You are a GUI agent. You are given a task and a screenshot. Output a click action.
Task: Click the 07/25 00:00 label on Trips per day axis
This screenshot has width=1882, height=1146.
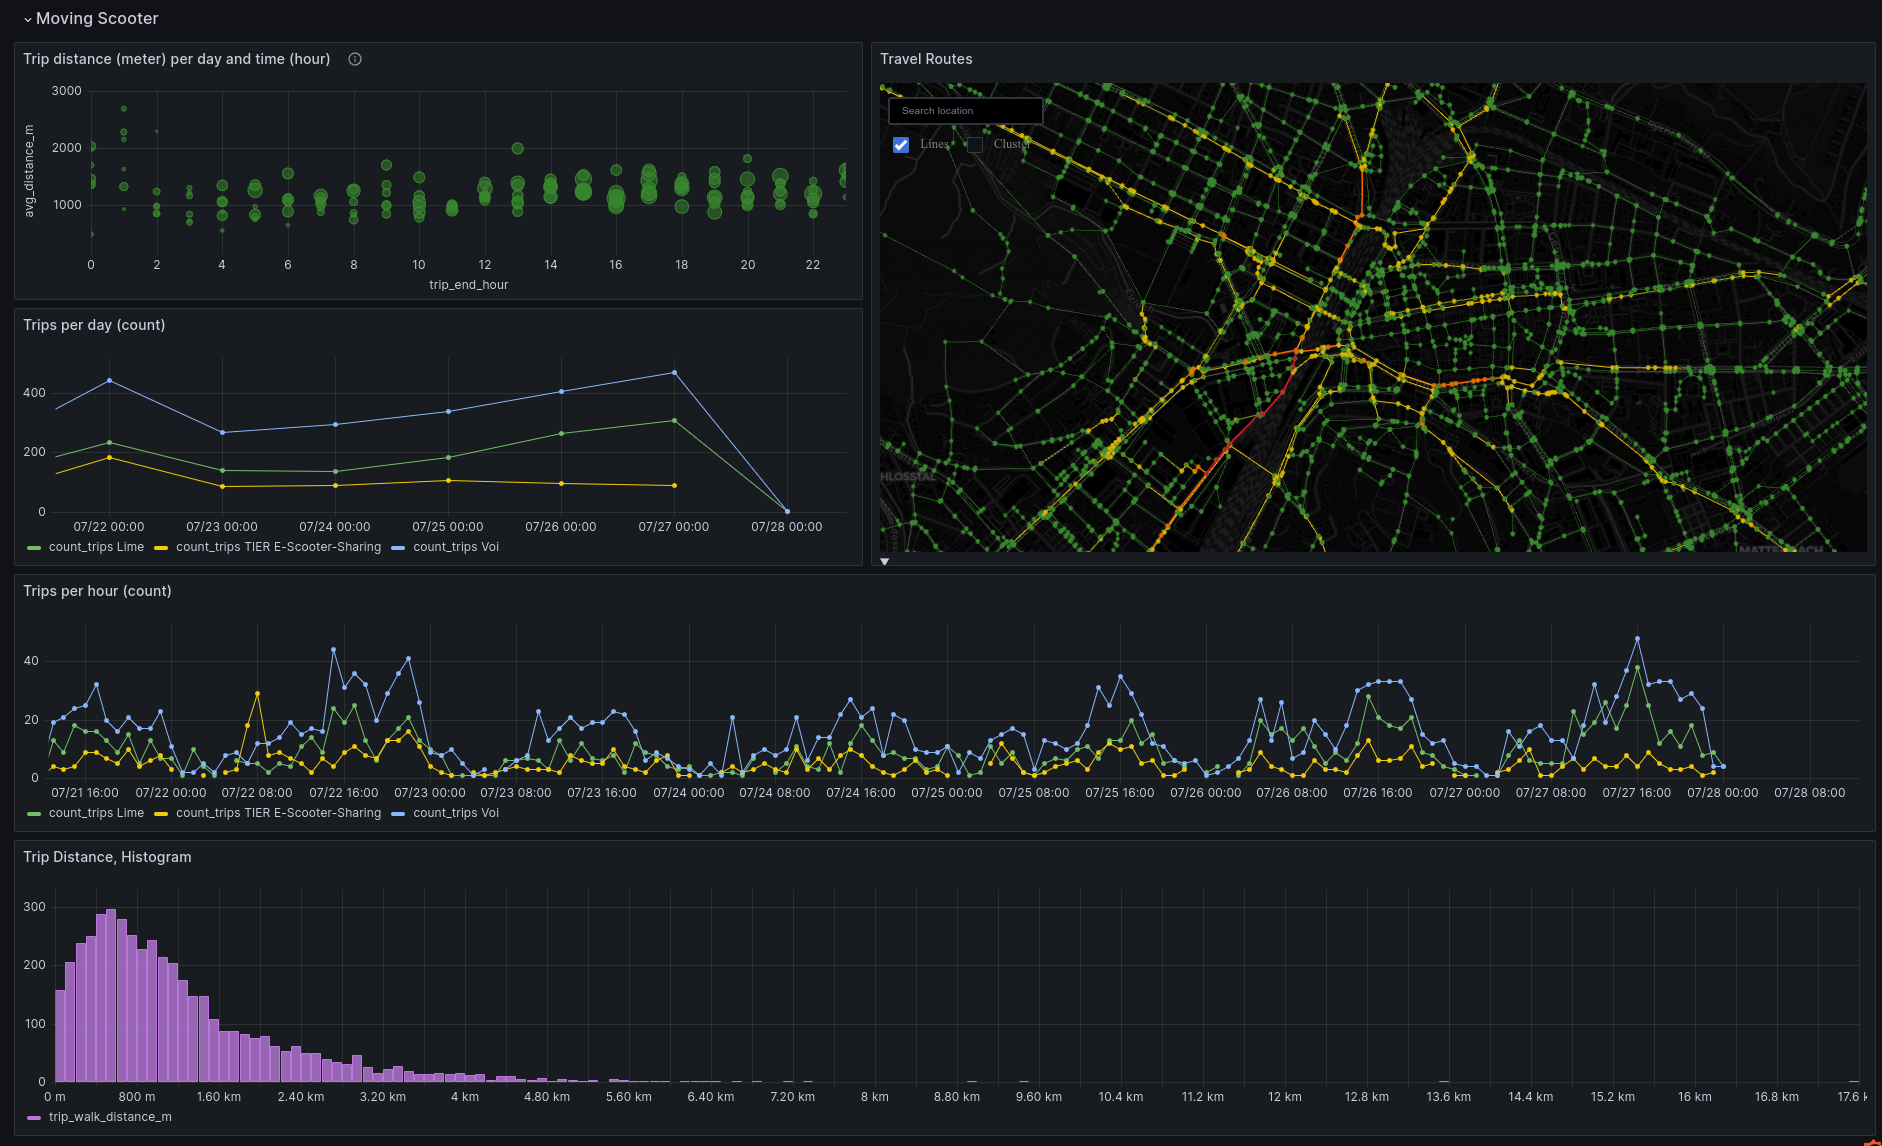[x=447, y=527]
